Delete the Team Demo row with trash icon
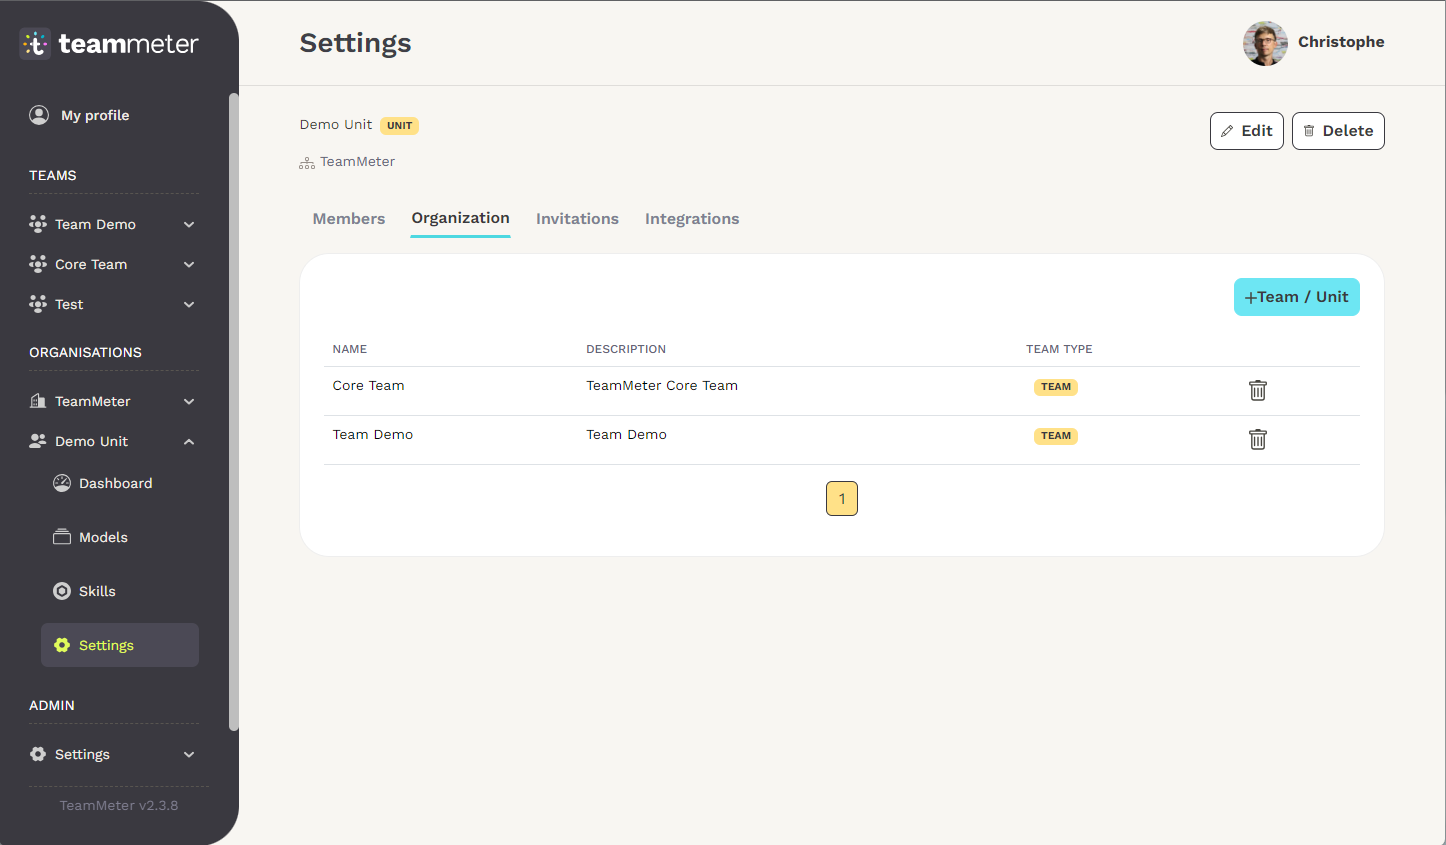1446x845 pixels. [x=1257, y=439]
